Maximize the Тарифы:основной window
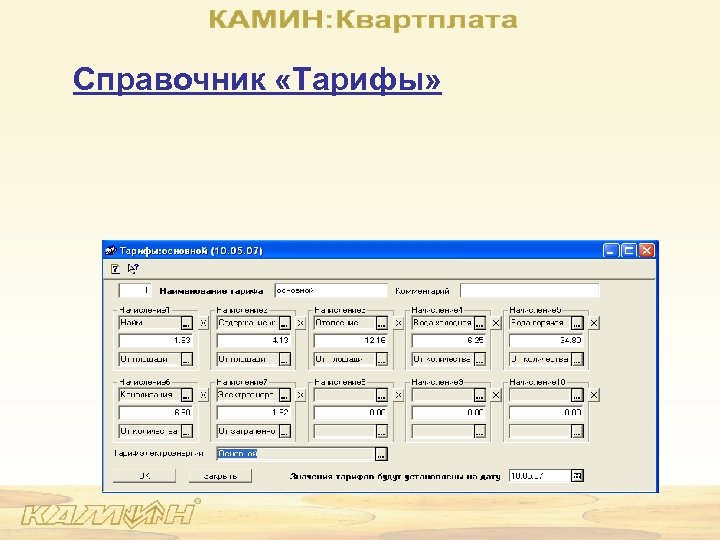 [x=628, y=251]
